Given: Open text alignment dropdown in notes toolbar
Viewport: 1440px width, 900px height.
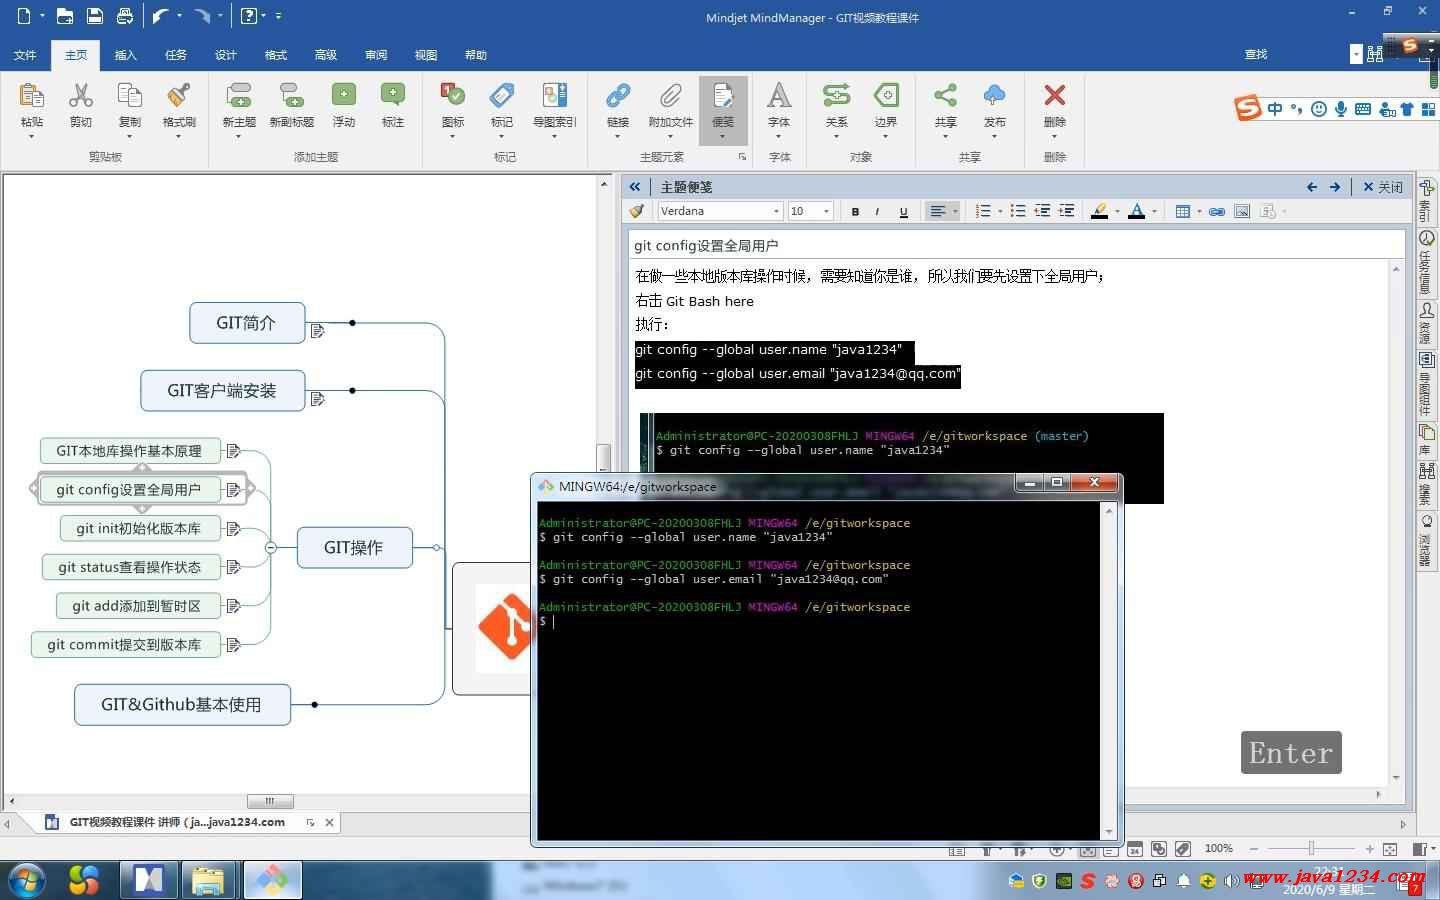Looking at the screenshot, I should [x=955, y=211].
